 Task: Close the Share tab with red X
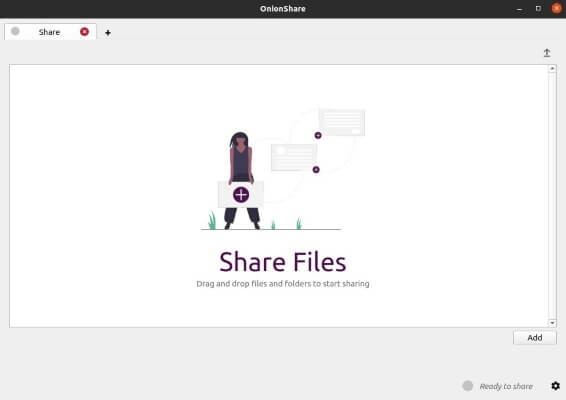click(x=84, y=32)
